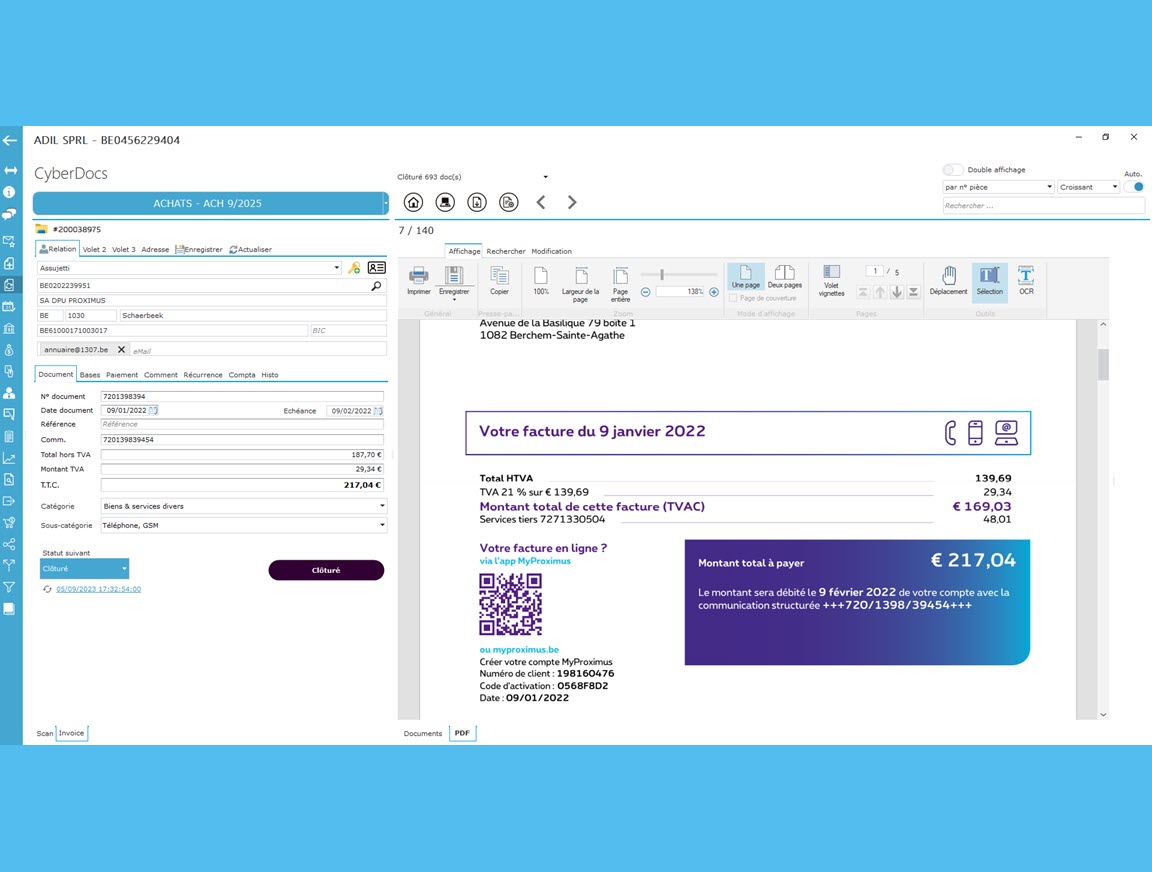This screenshot has width=1152, height=872.
Task: Open the Catégorie dropdown
Action: click(382, 506)
